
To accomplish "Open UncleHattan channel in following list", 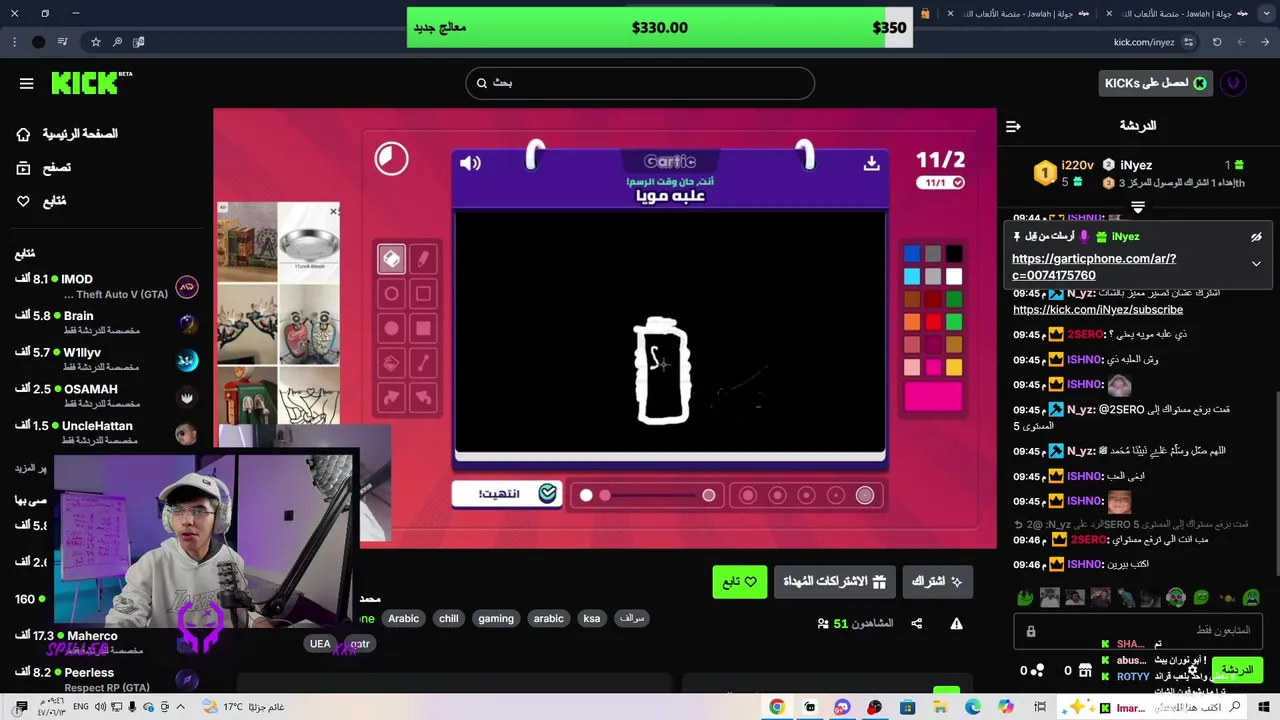I will click(106, 433).
